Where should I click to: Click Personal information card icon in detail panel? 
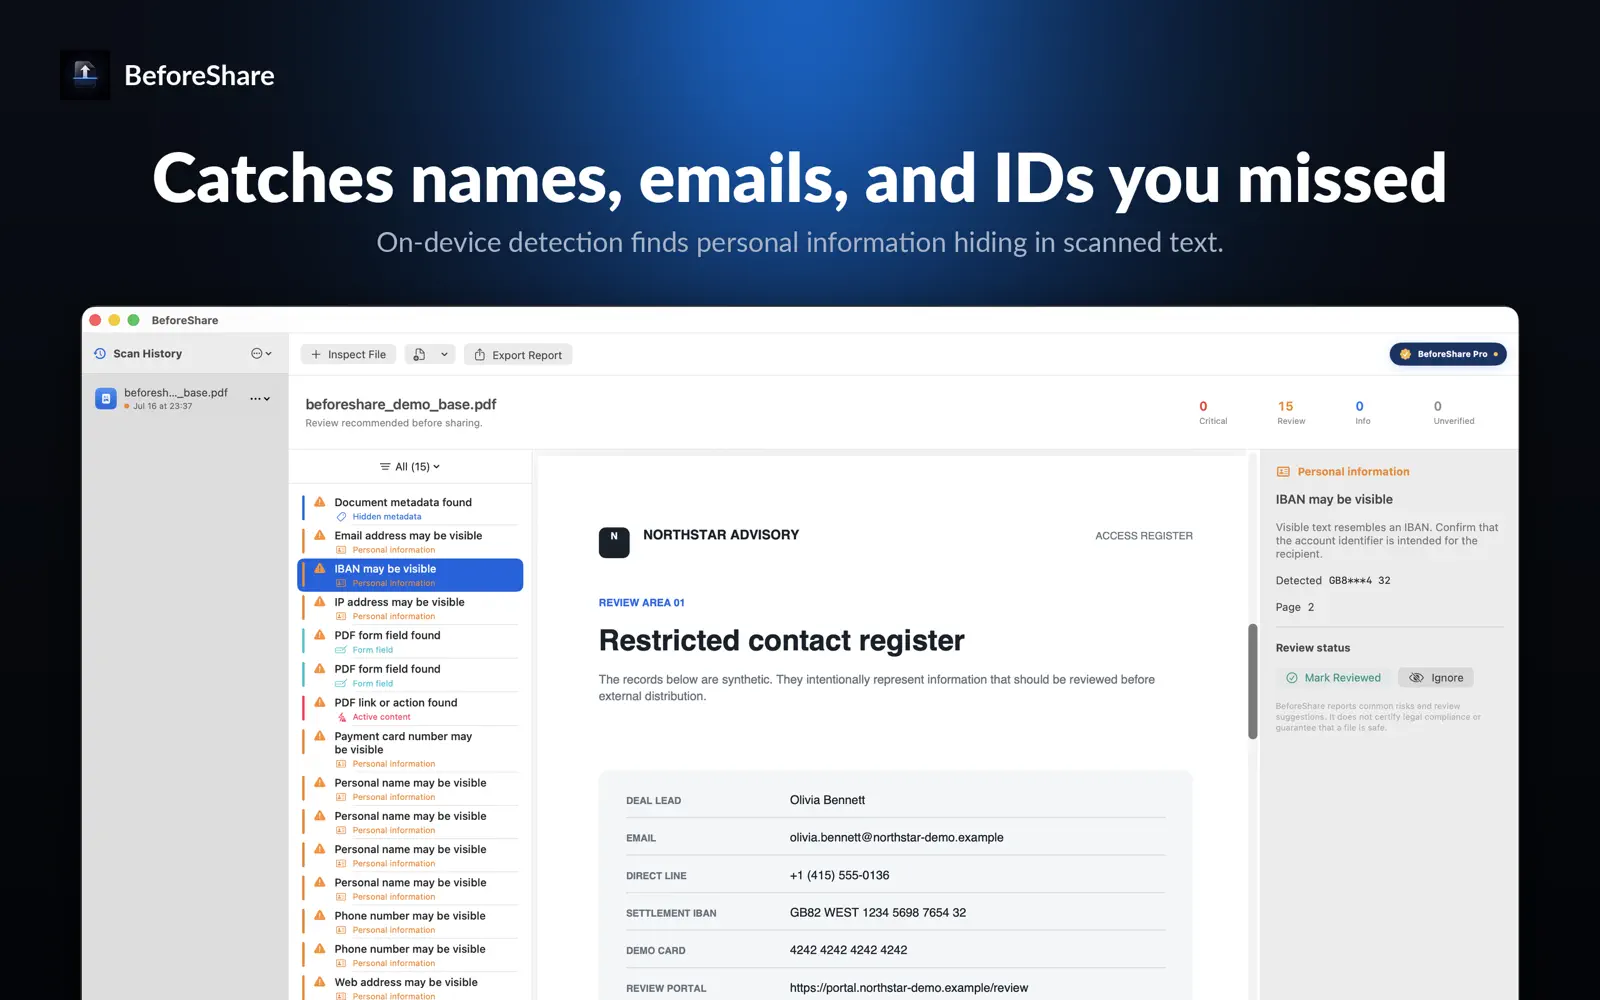coord(1283,472)
